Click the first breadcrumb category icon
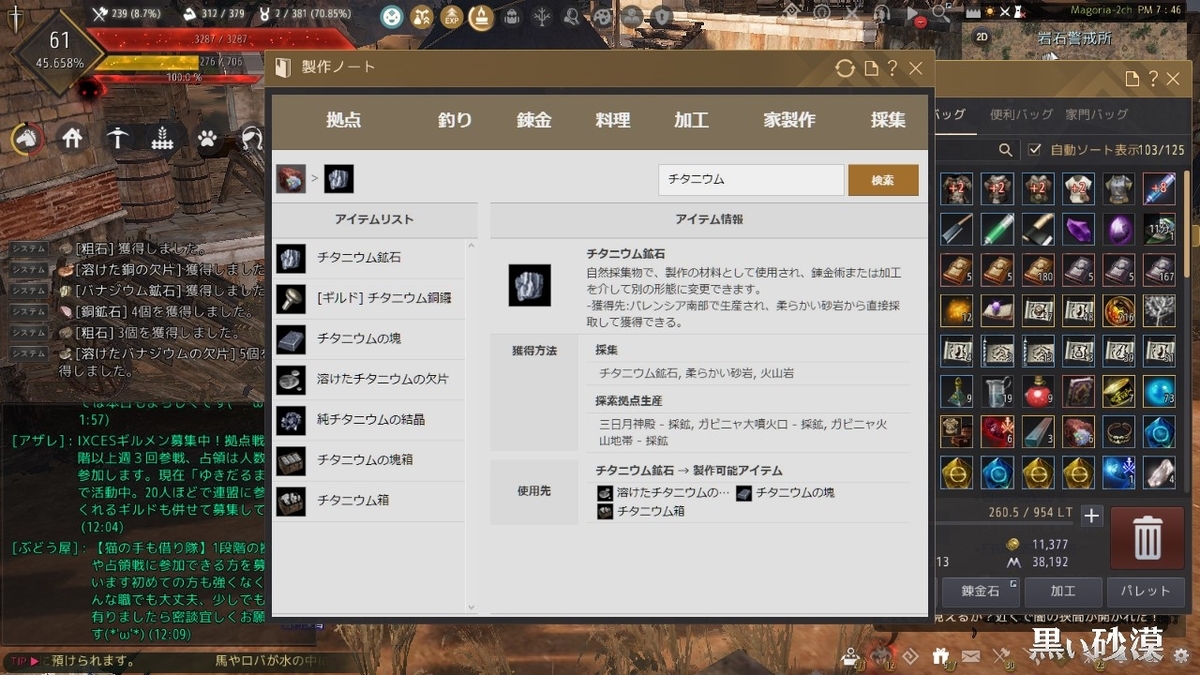 (291, 179)
